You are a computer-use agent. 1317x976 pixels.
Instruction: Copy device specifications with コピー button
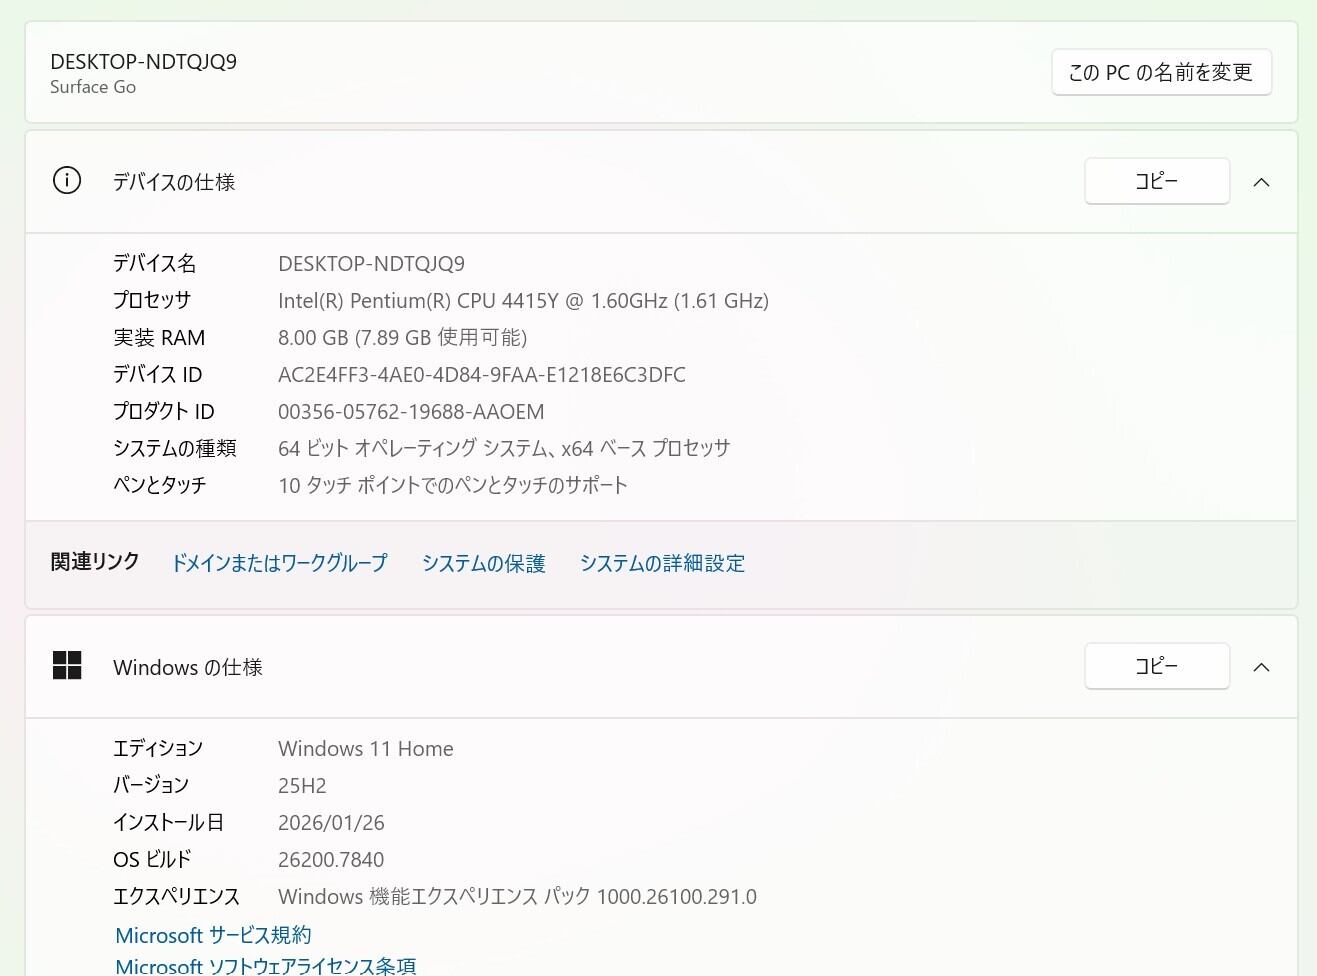click(1157, 181)
